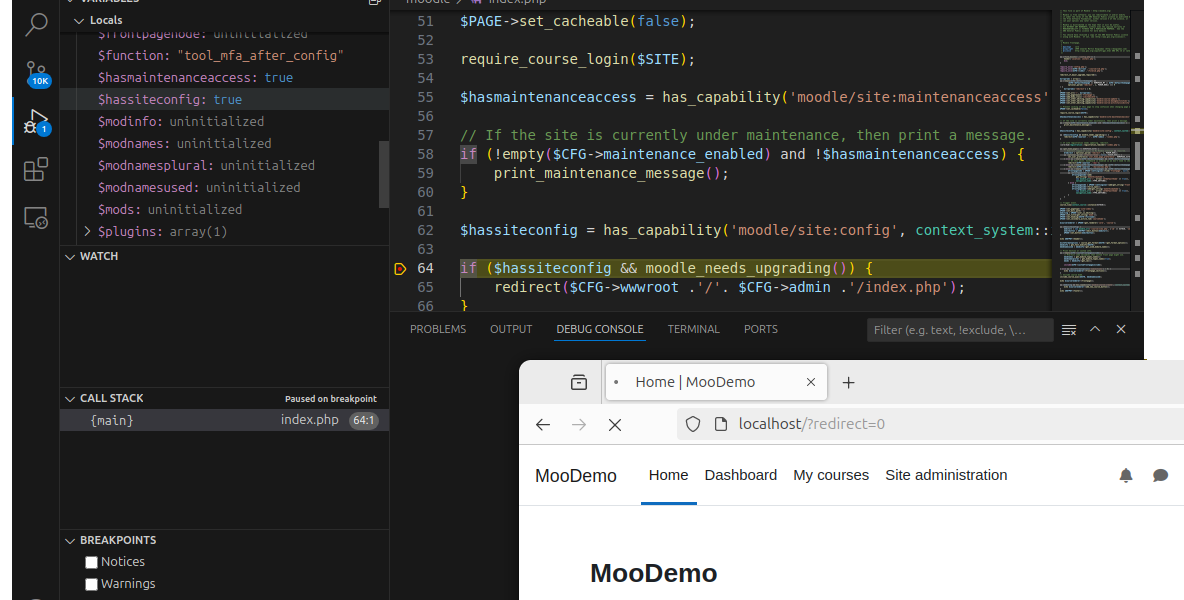This screenshot has width=1184, height=600.
Task: Open Site administration nav link
Action: pos(946,475)
